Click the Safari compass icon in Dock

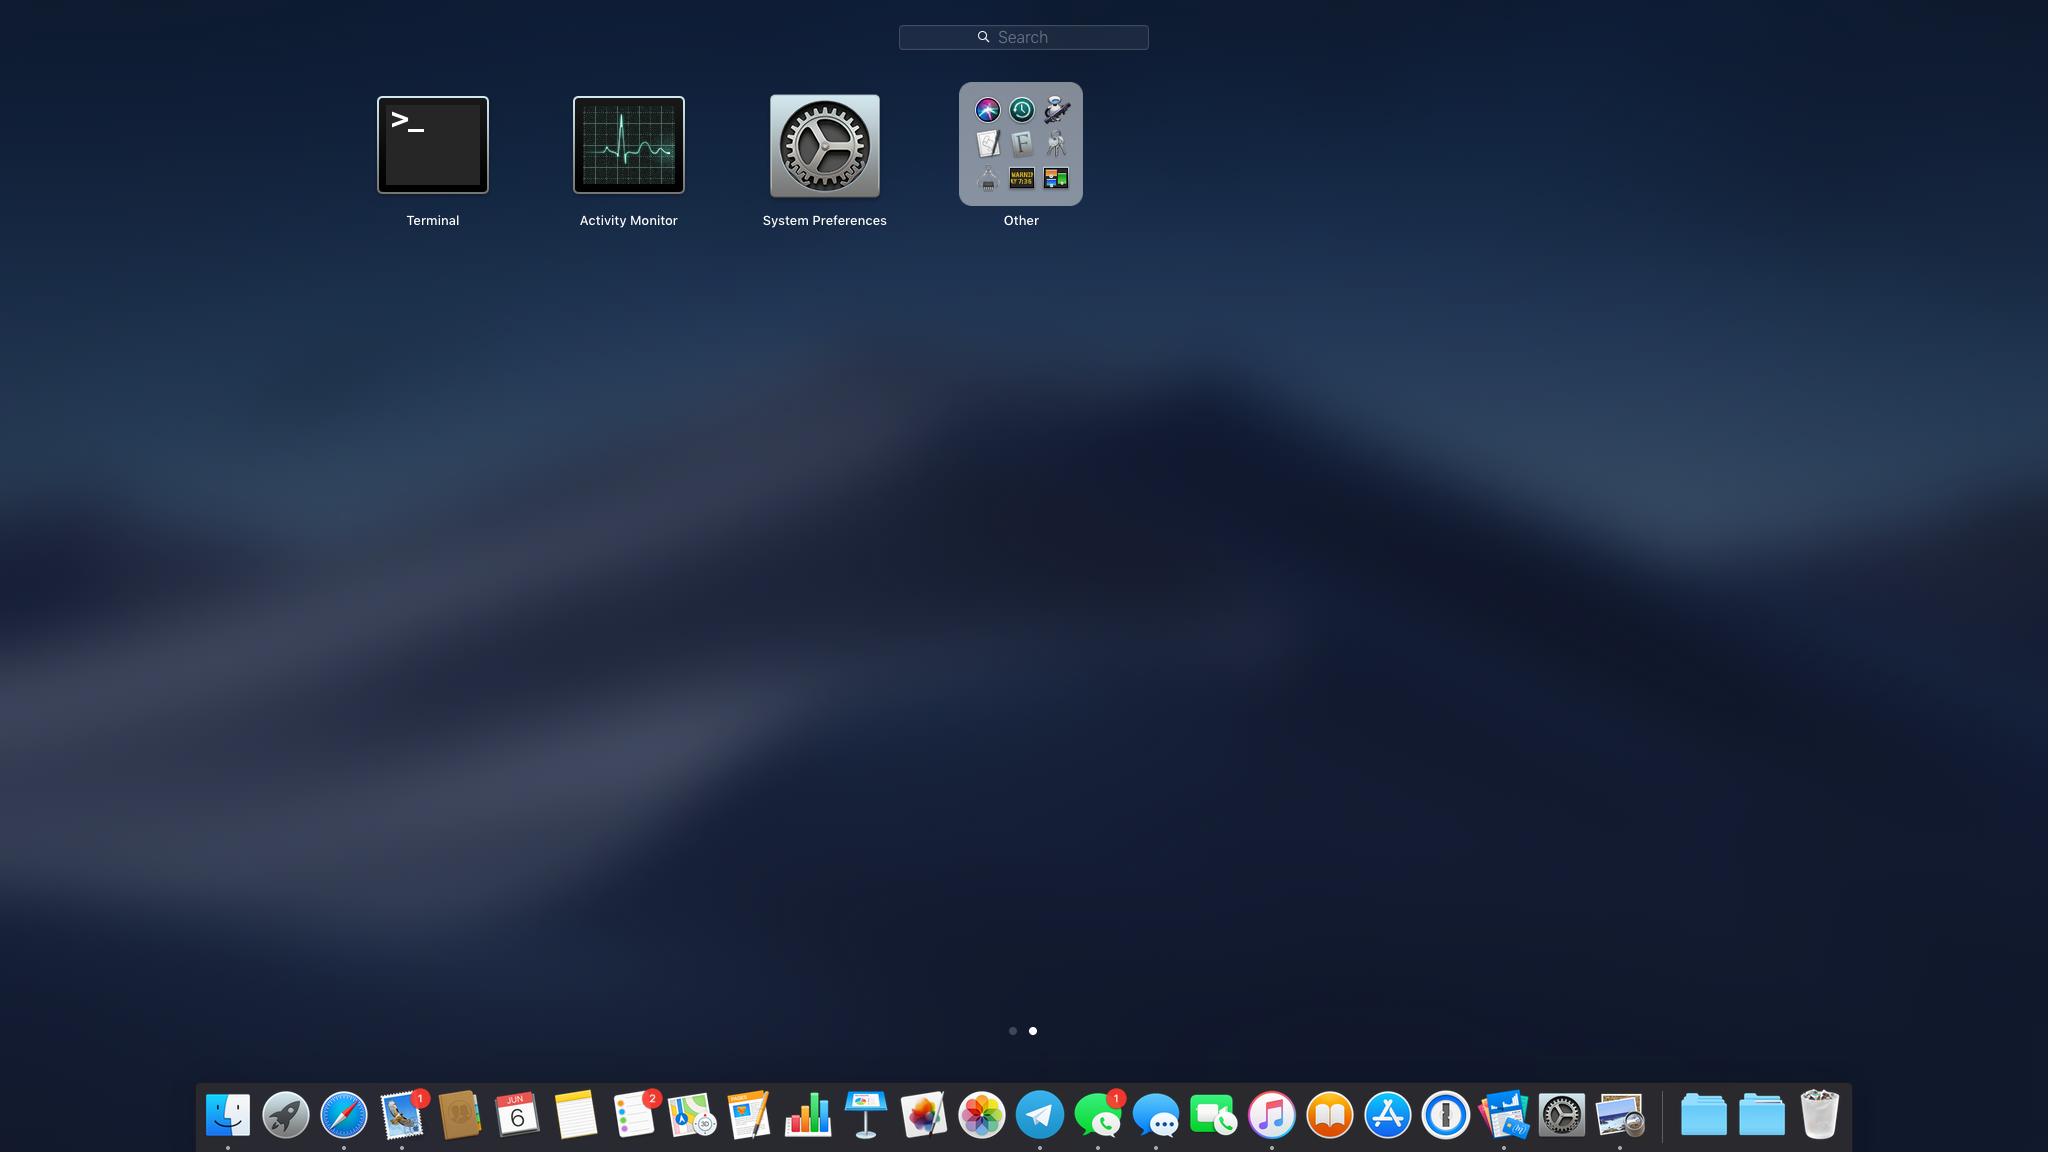click(343, 1115)
